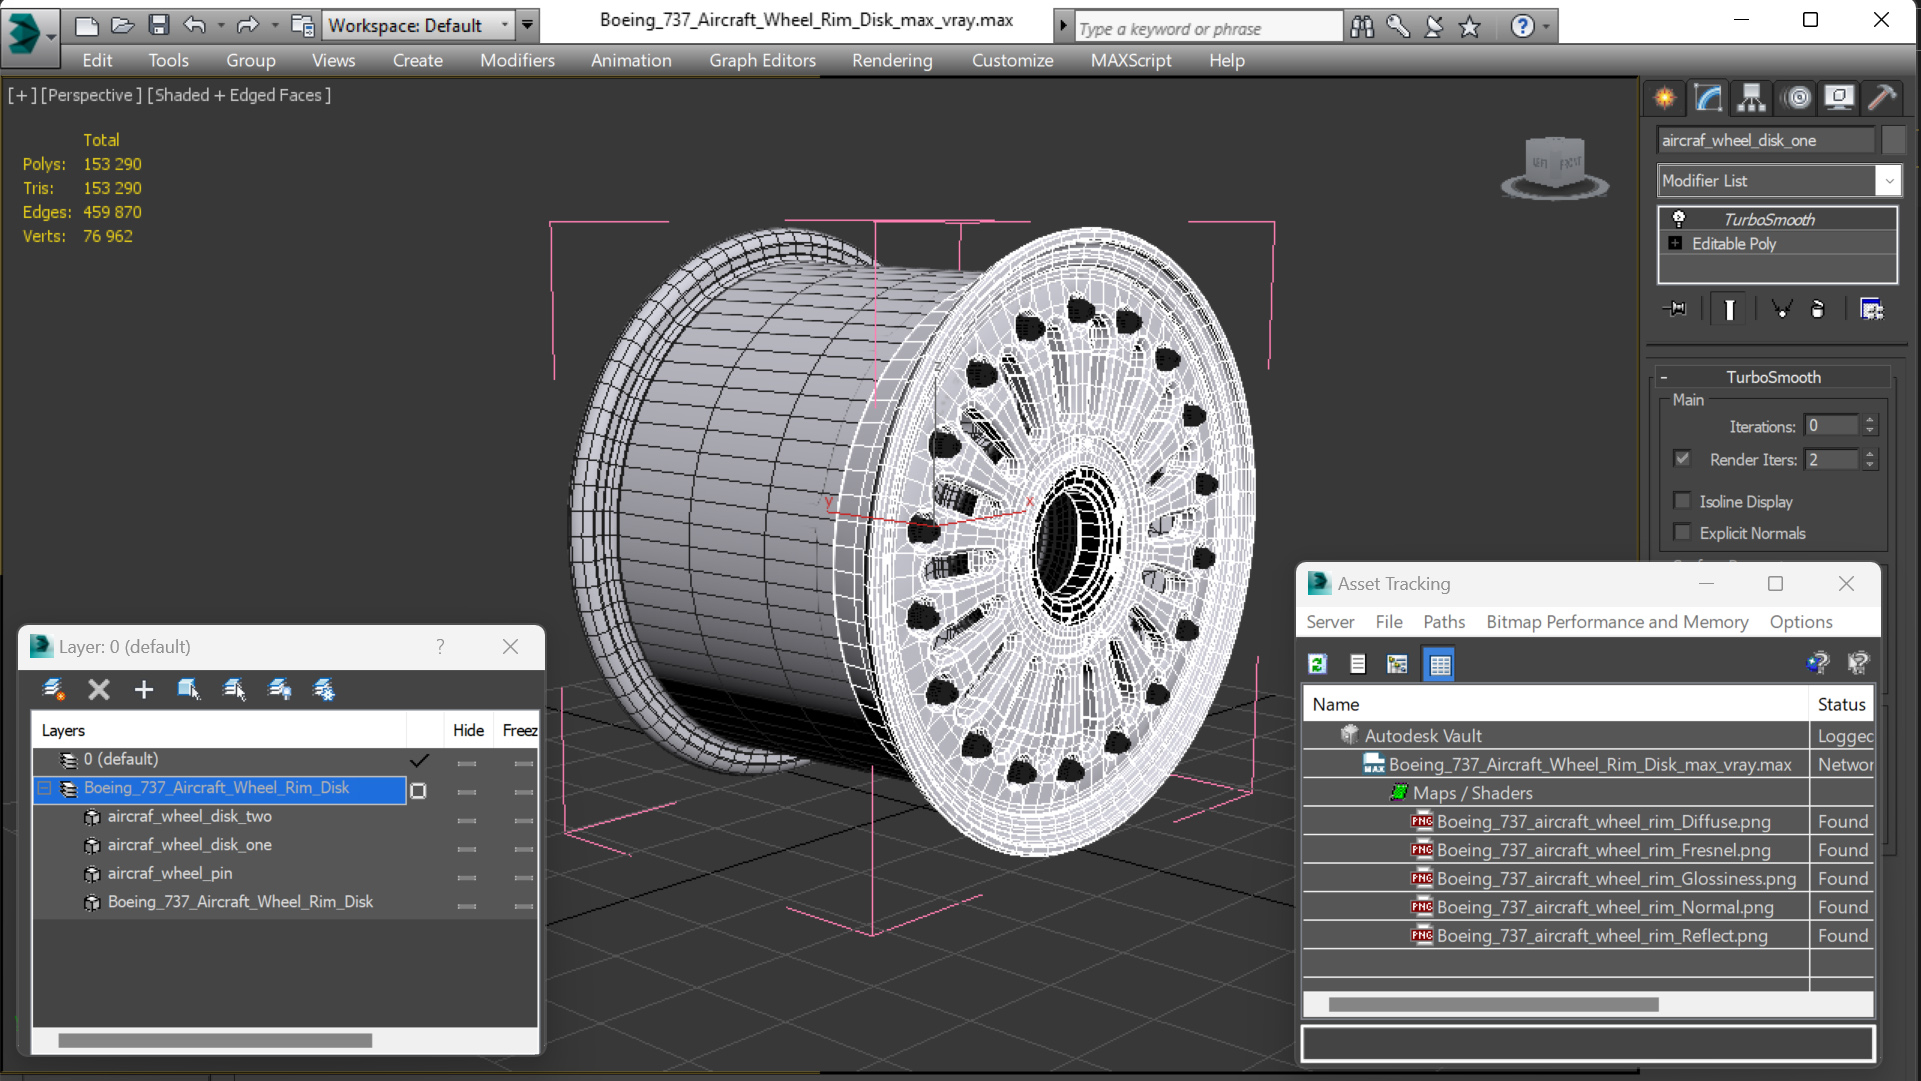The width and height of the screenshot is (1921, 1081).
Task: Click Create New Layer plus icon
Action: [x=143, y=689]
